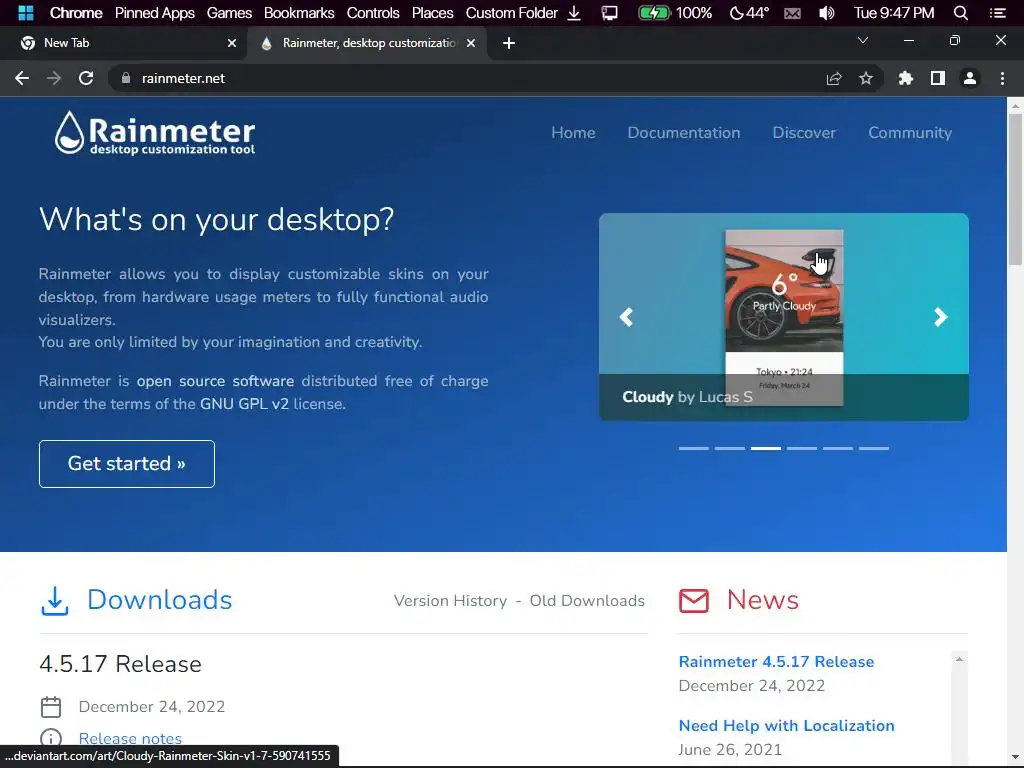Switch to the Rainmeter browser tab
1024x768 pixels.
[368, 43]
